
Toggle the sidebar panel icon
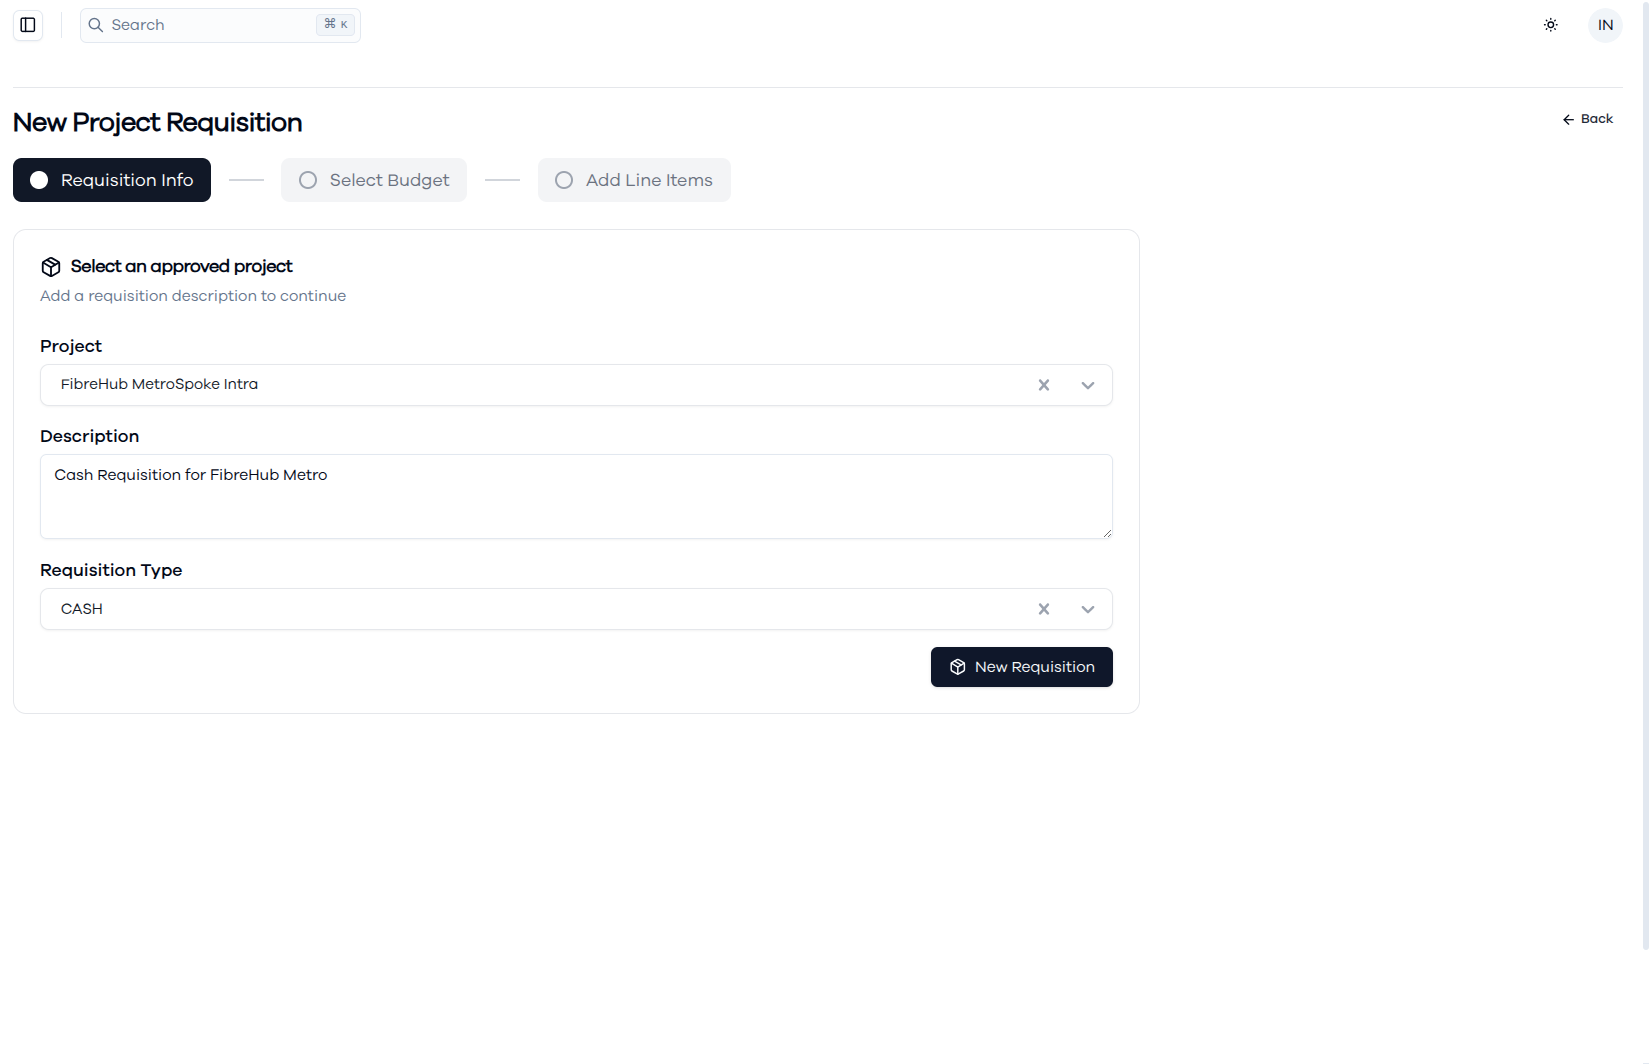[28, 25]
